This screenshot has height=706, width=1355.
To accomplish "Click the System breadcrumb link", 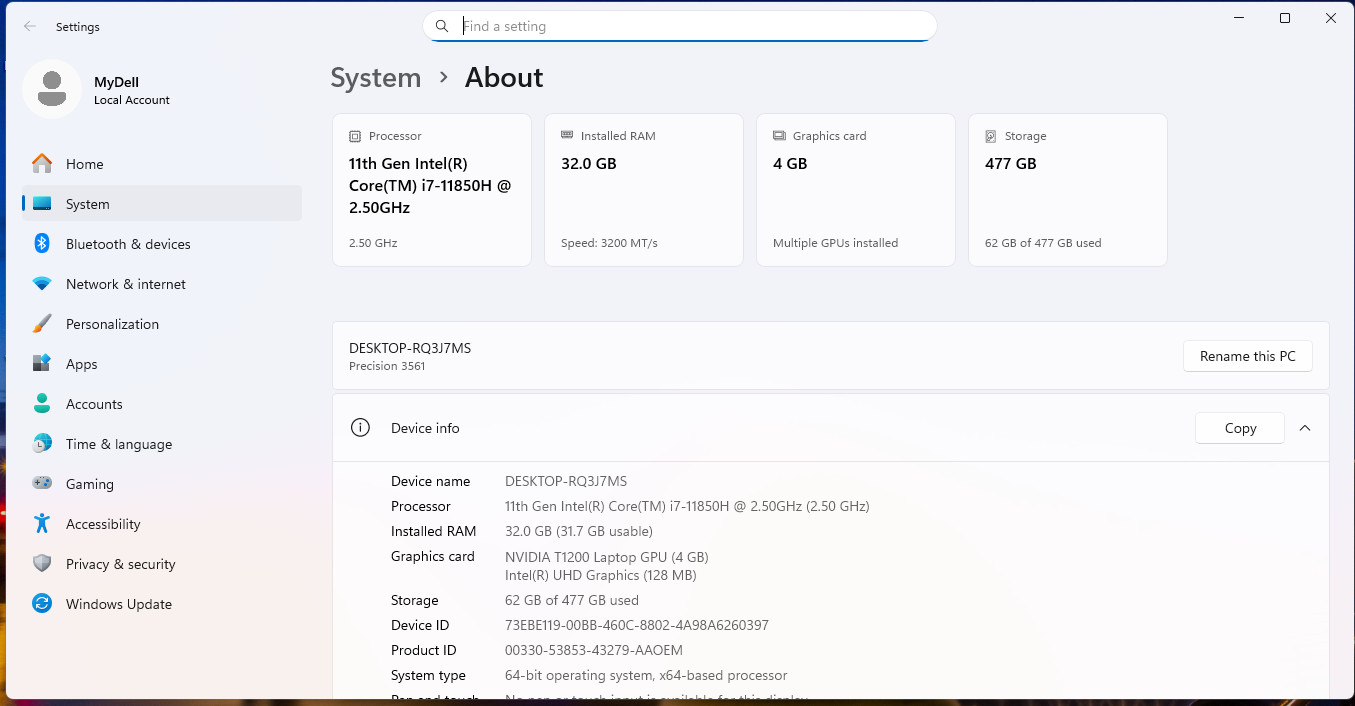I will [x=376, y=78].
